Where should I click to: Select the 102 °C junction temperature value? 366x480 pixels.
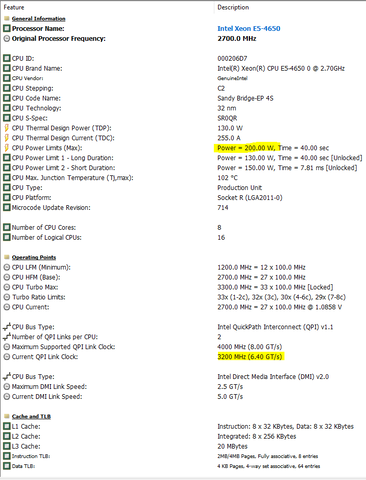point(227,178)
